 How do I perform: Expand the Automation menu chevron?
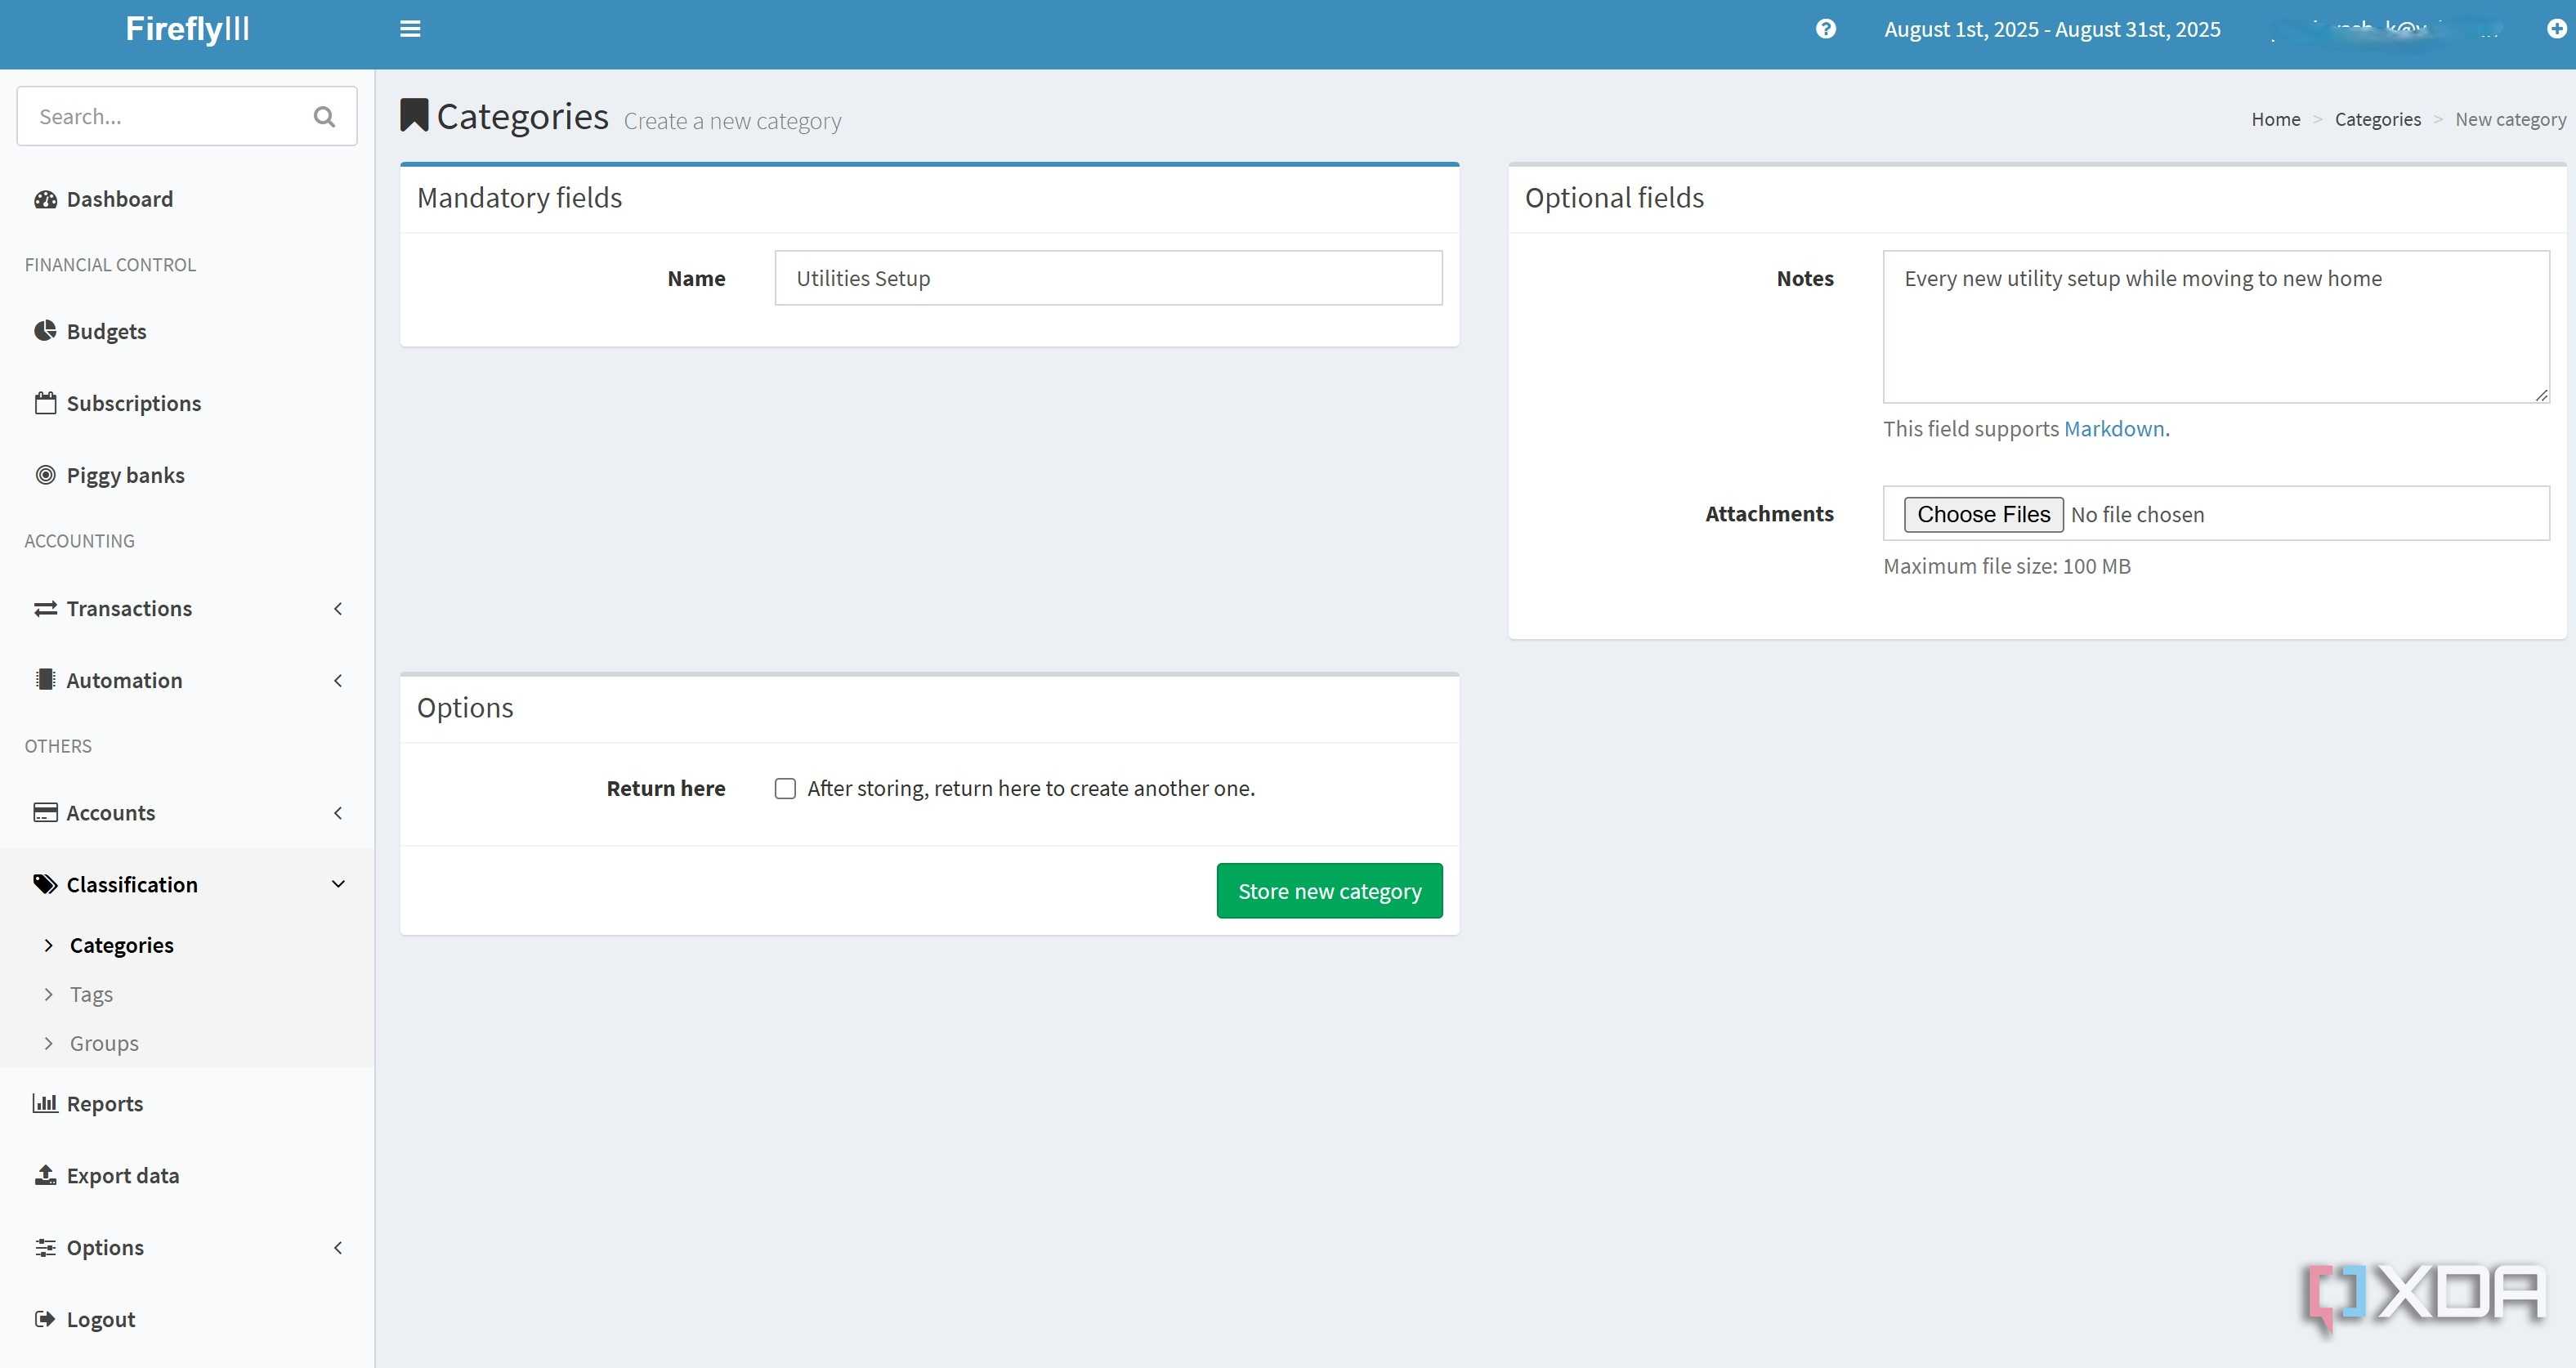(x=338, y=680)
